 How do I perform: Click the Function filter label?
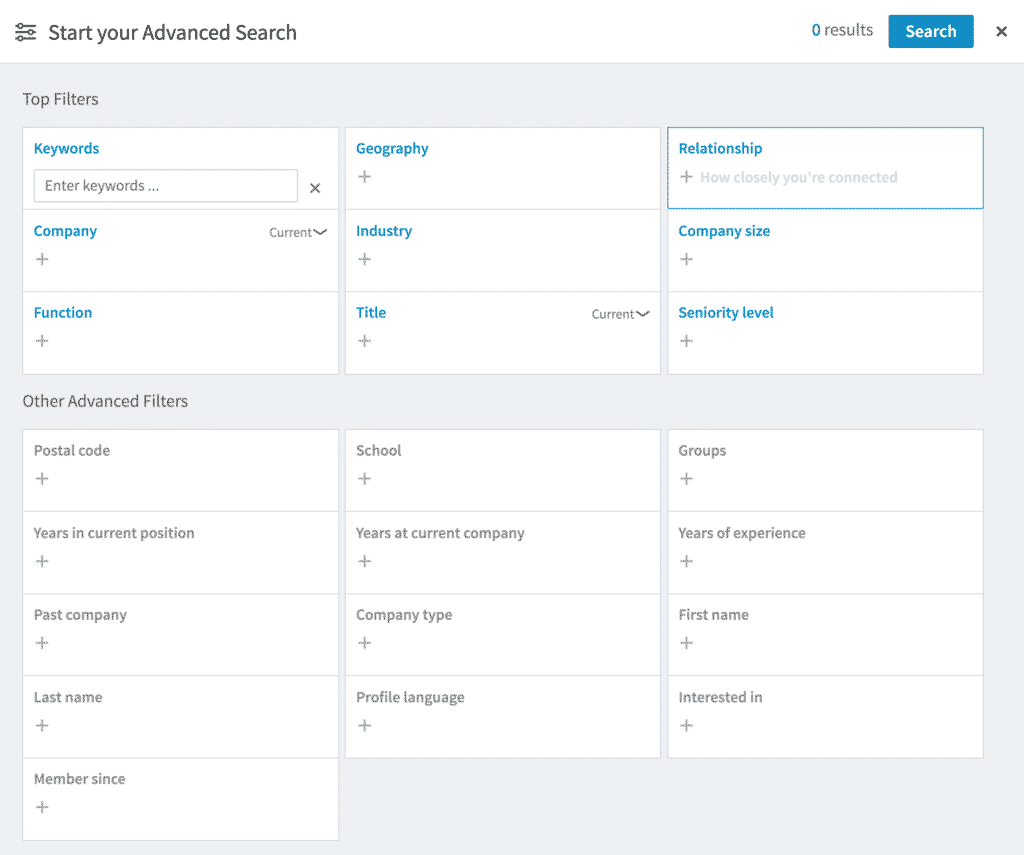[x=63, y=313]
